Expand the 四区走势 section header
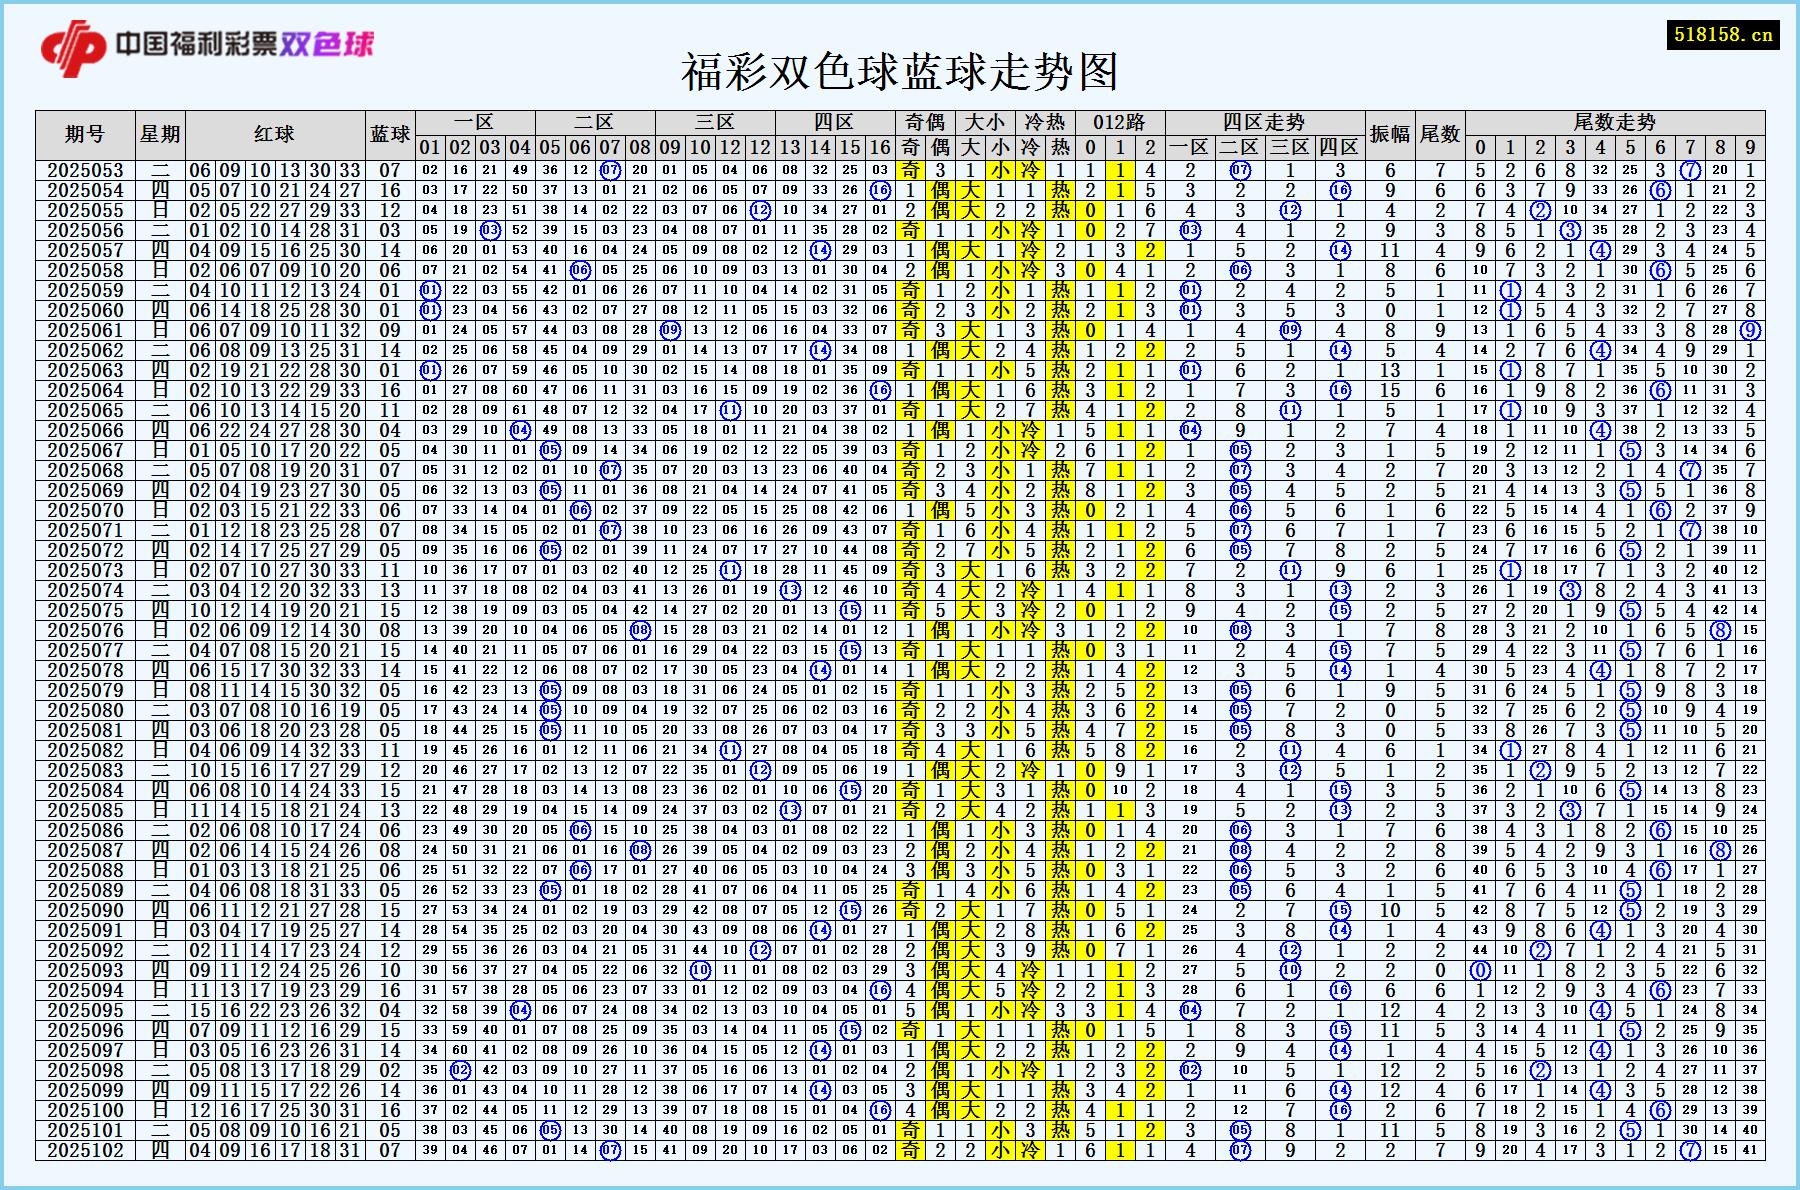 tap(1263, 122)
